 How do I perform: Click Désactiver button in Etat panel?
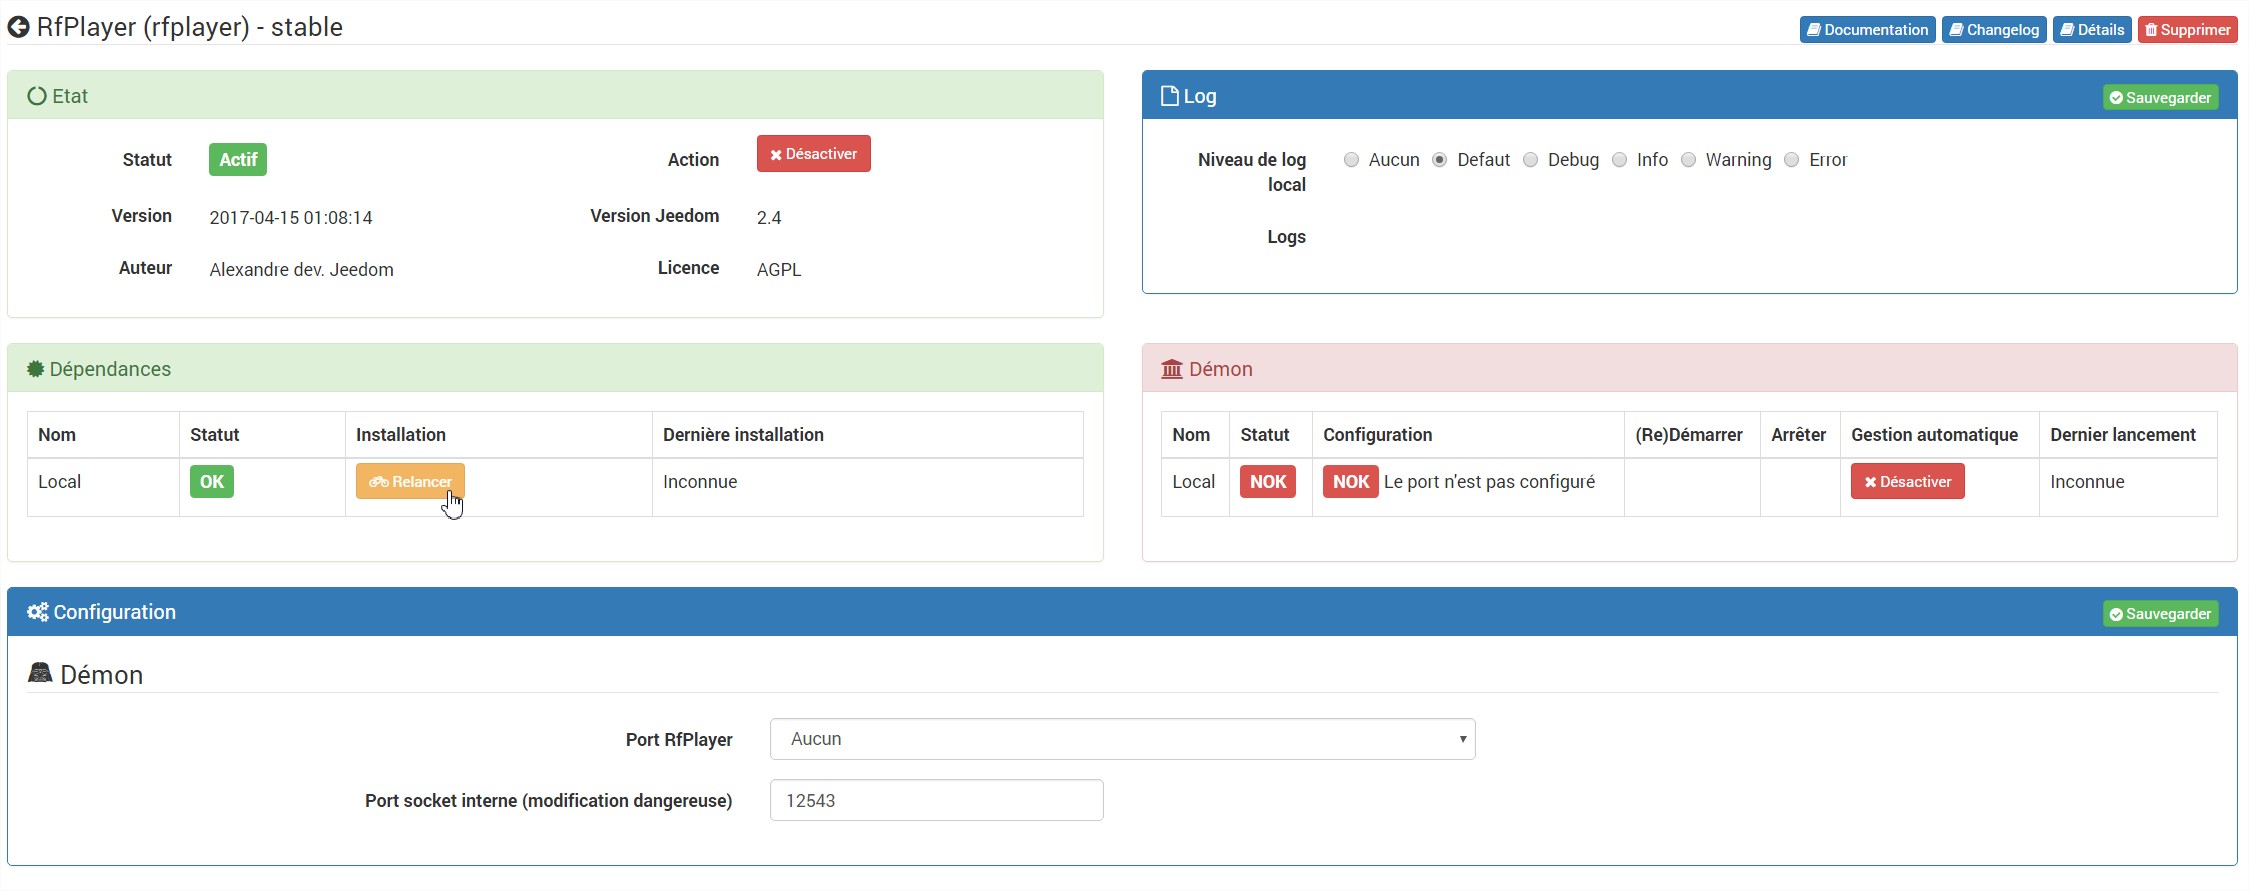click(x=813, y=154)
